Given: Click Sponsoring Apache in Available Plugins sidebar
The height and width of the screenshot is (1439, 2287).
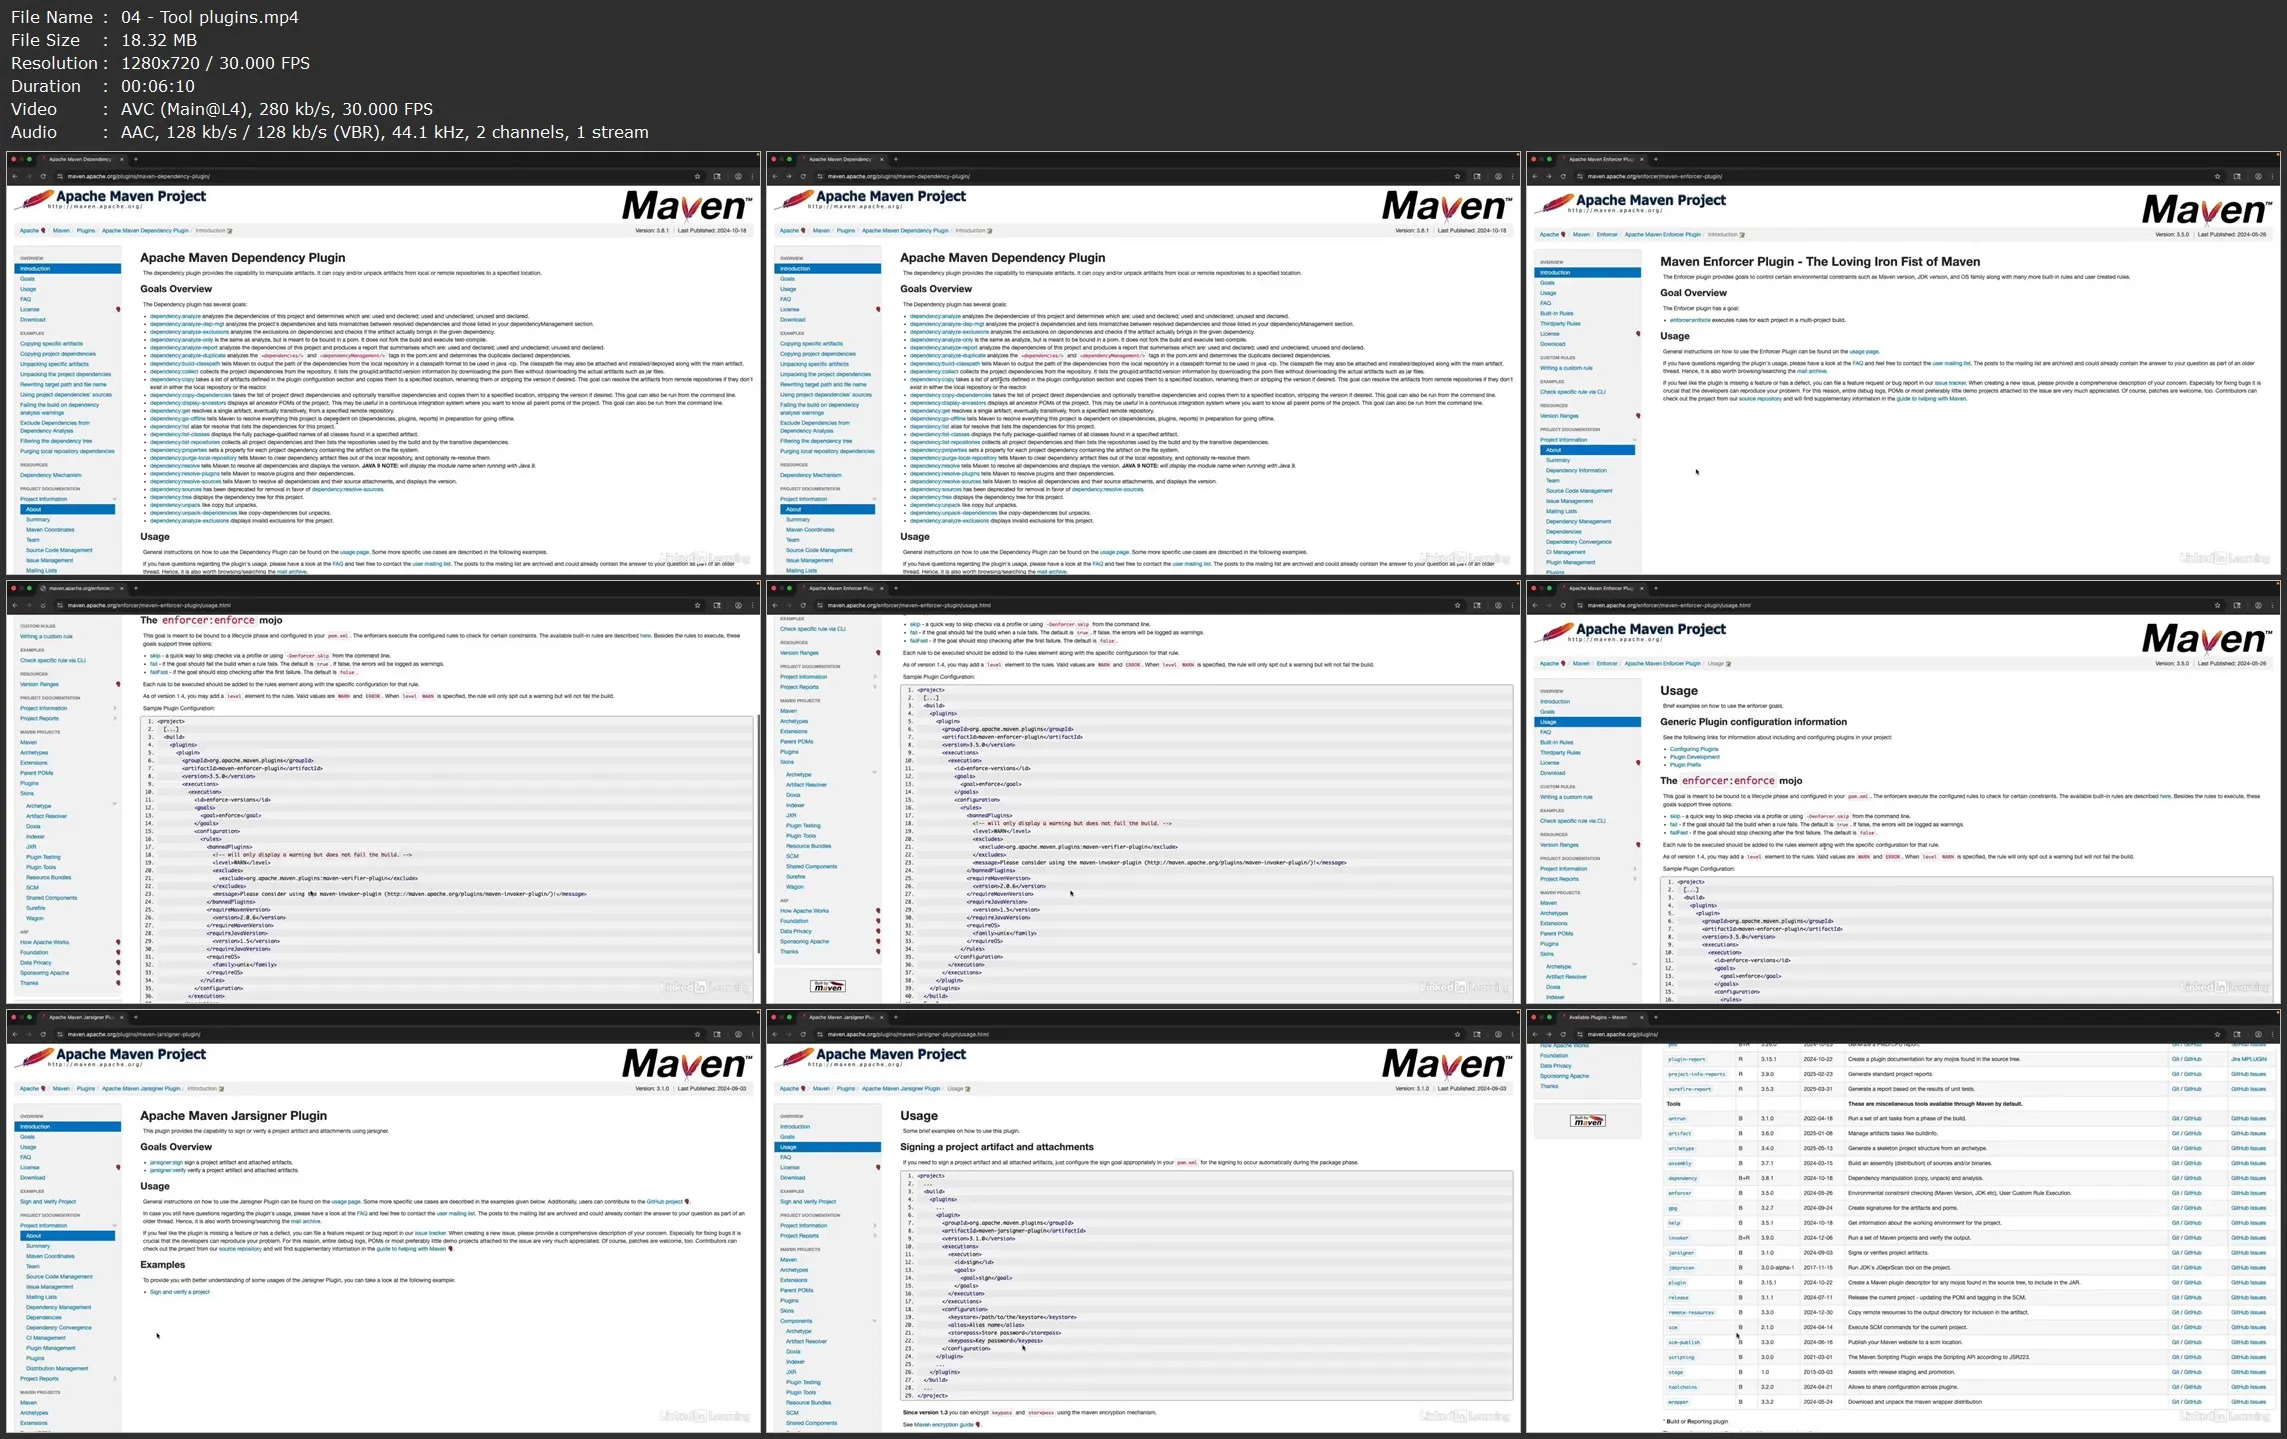Looking at the screenshot, I should [x=1564, y=1076].
